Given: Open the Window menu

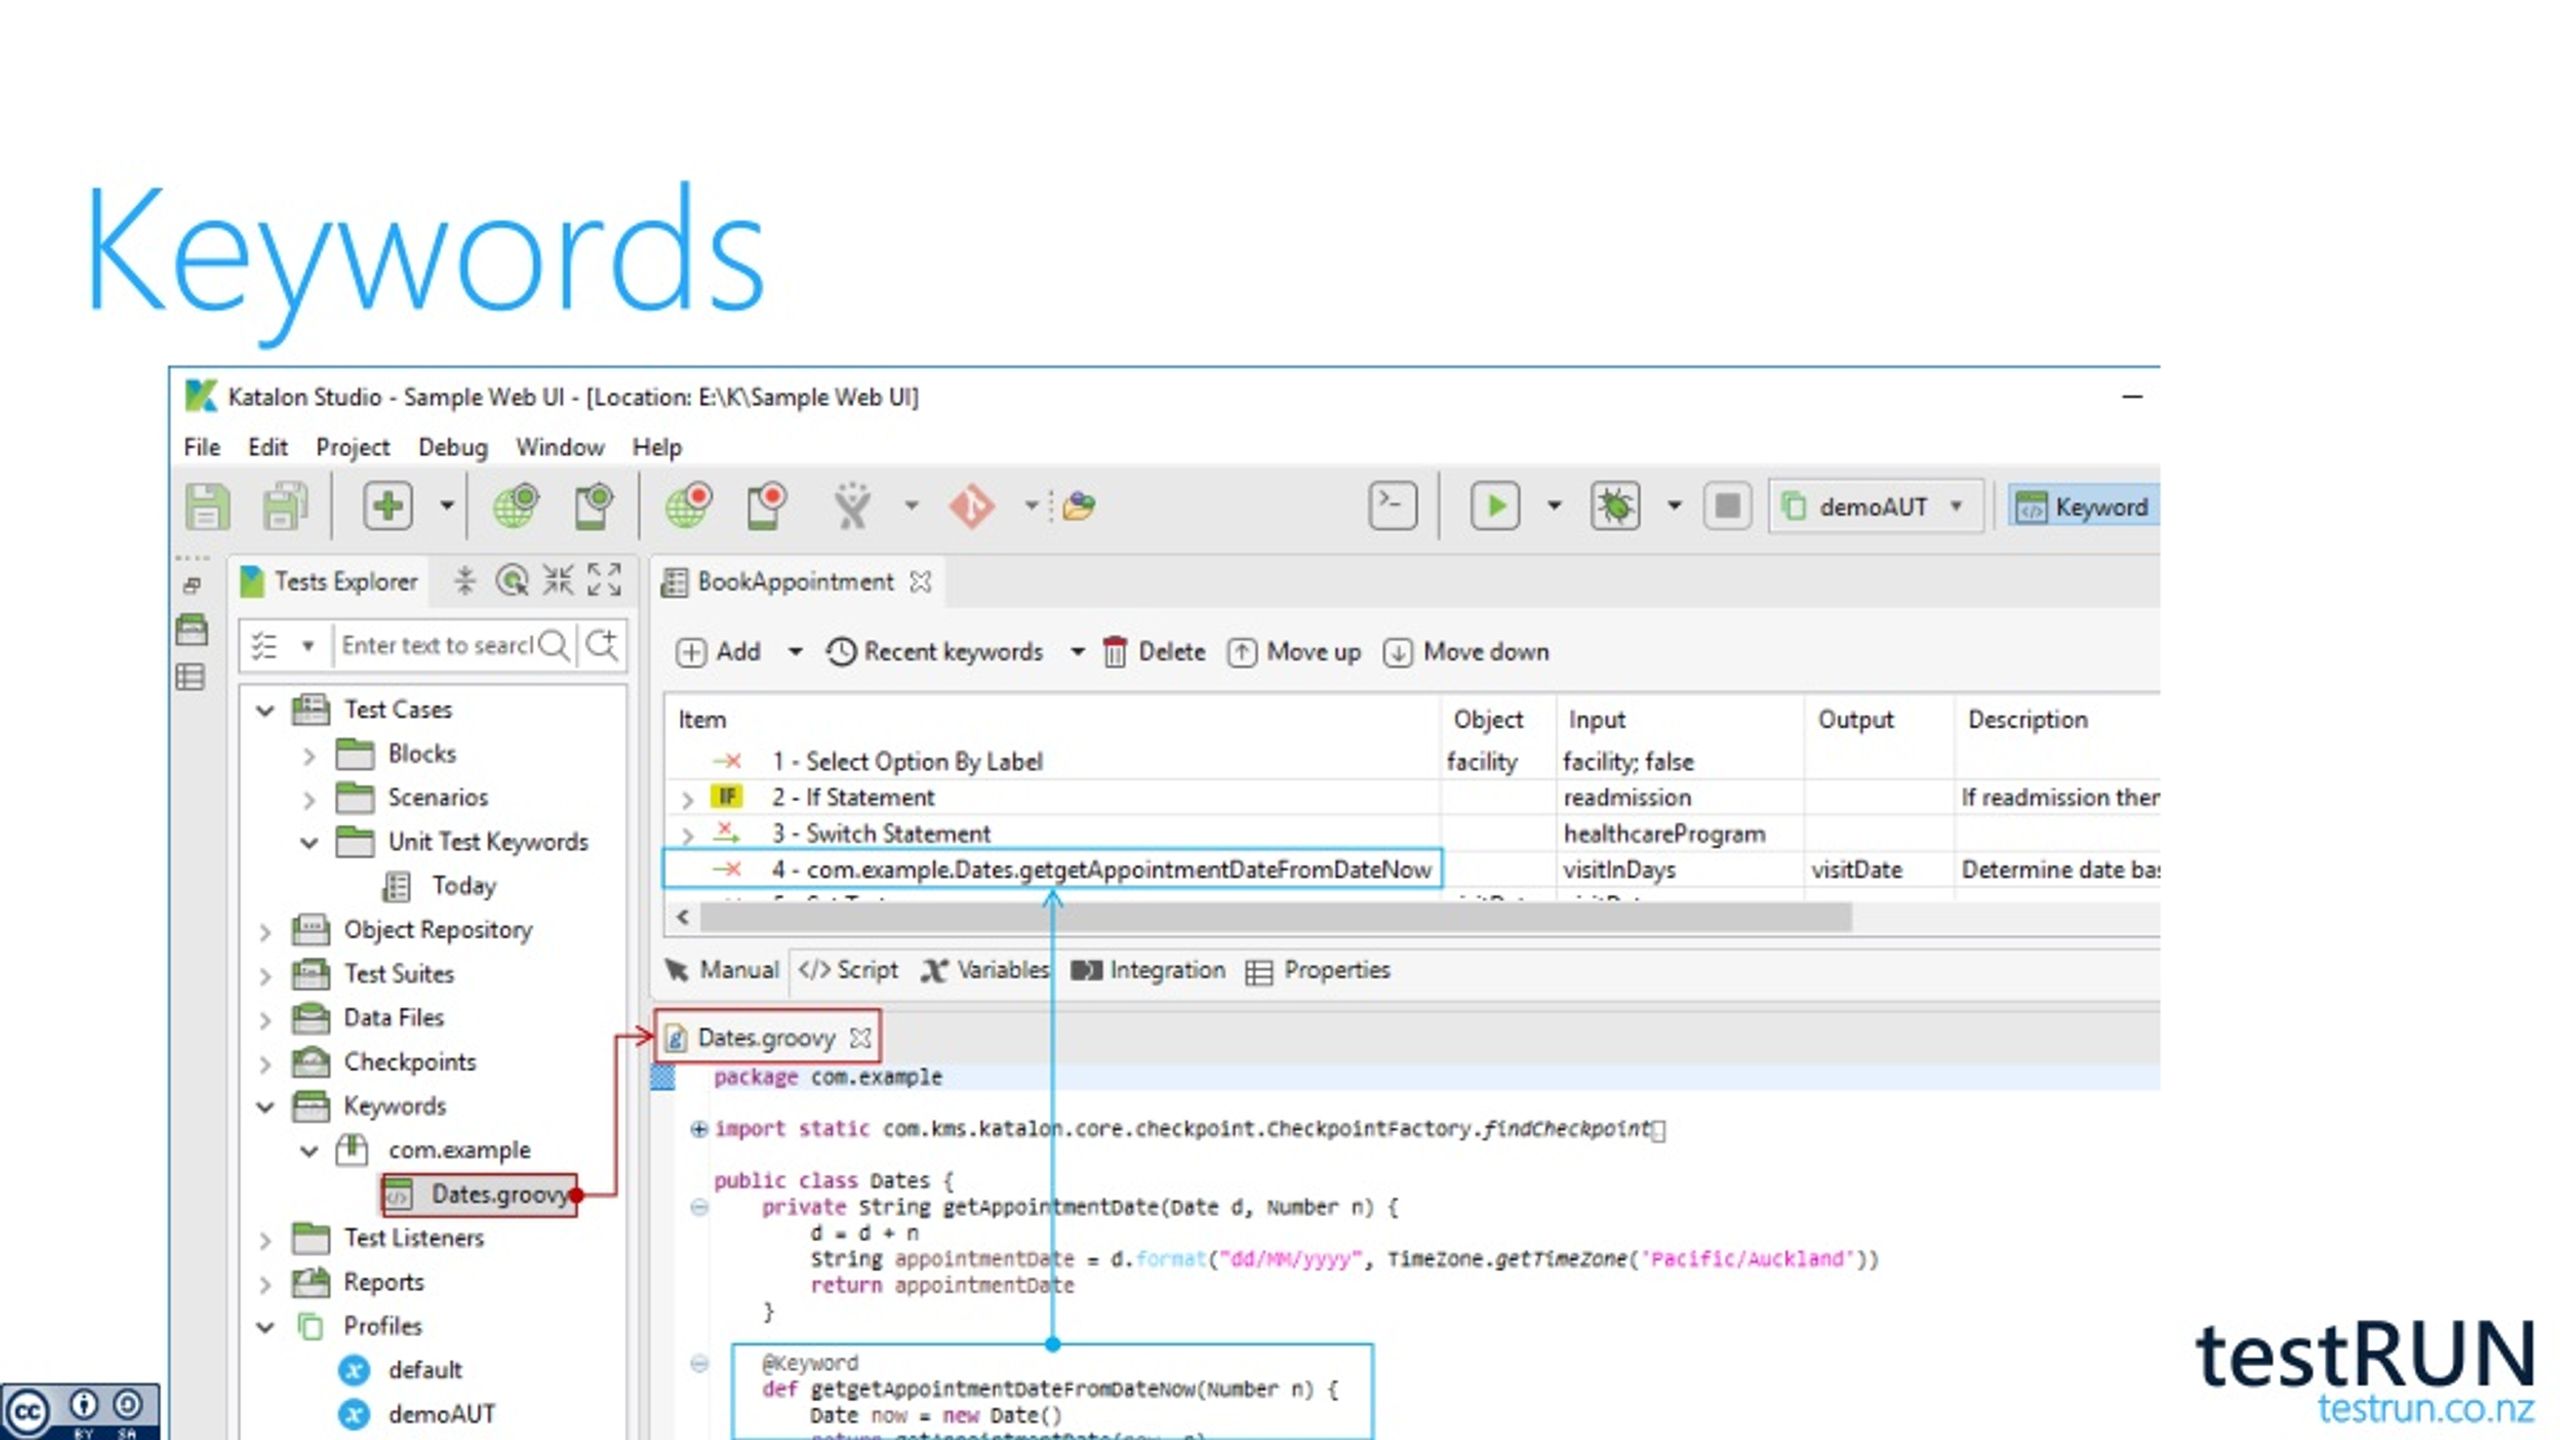Looking at the screenshot, I should point(560,447).
